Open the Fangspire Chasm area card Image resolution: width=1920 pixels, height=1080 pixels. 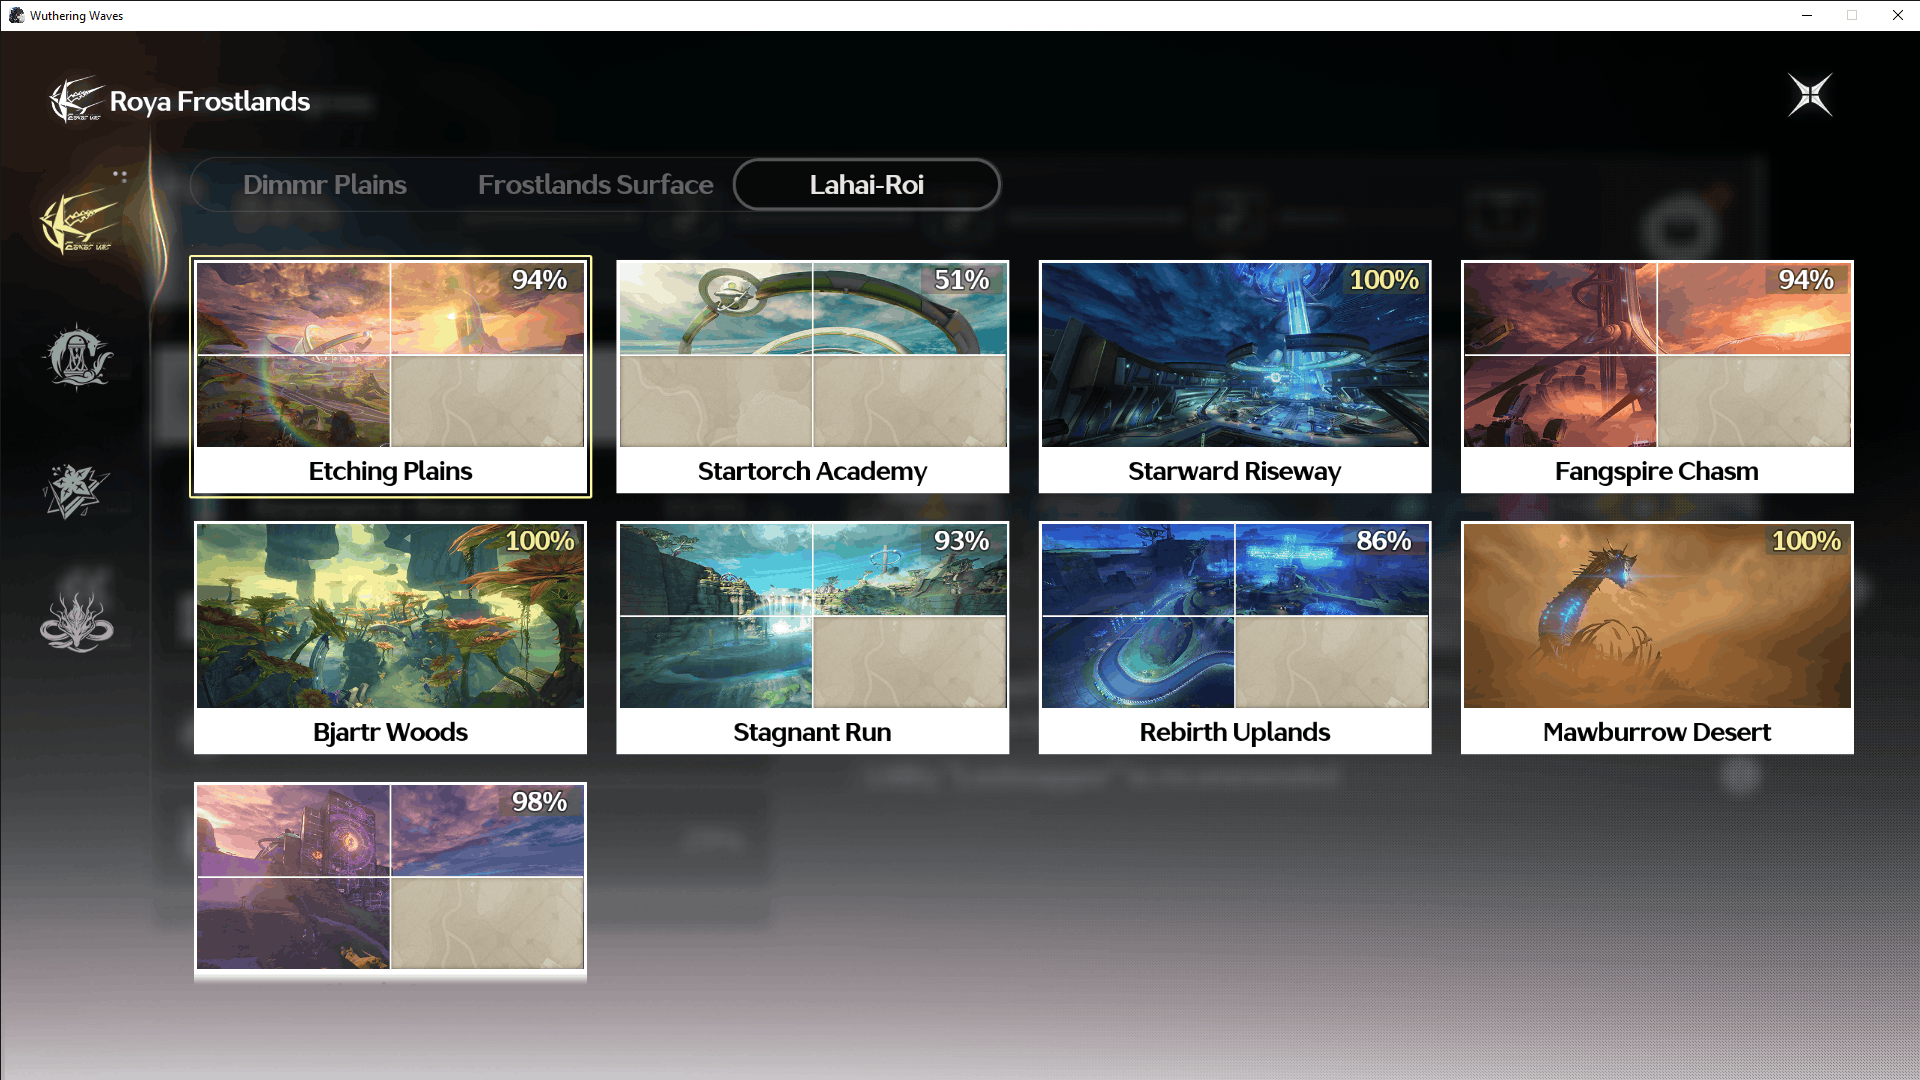1657,377
